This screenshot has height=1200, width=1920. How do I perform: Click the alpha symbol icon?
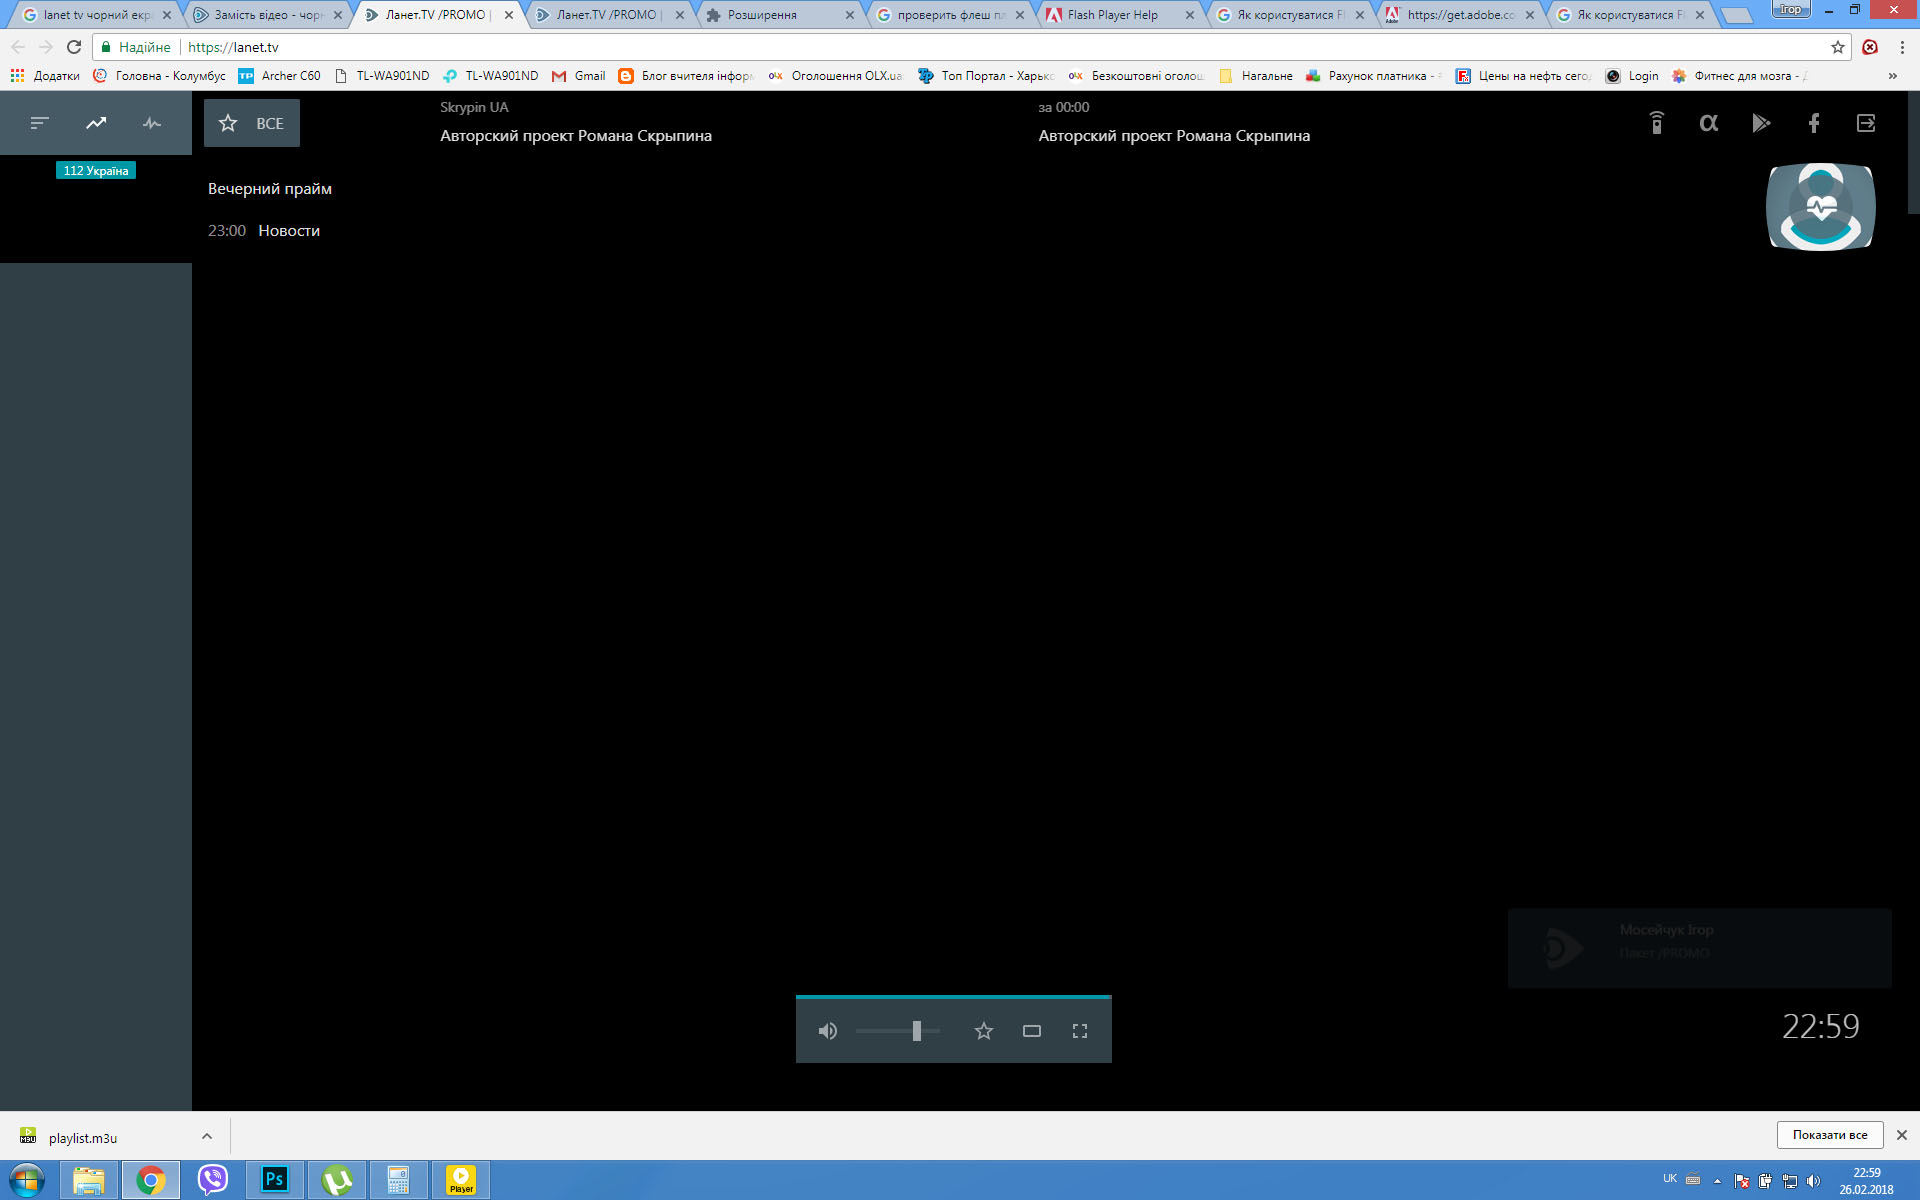tap(1708, 123)
